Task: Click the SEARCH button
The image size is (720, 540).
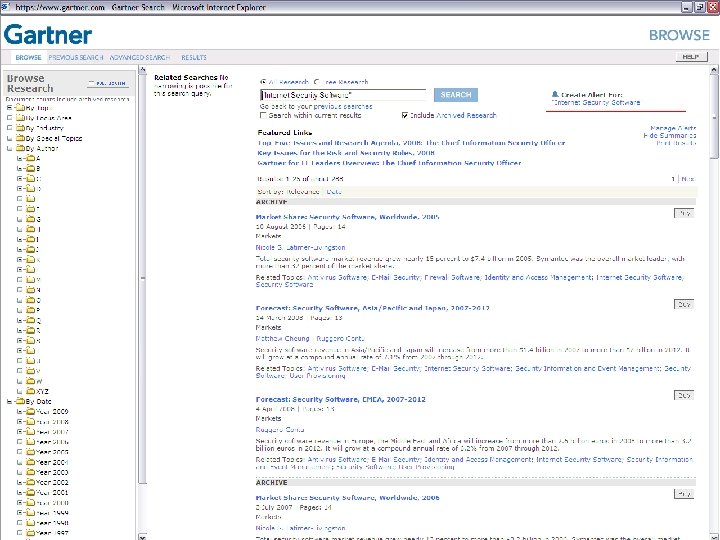Action: pyautogui.click(x=456, y=95)
